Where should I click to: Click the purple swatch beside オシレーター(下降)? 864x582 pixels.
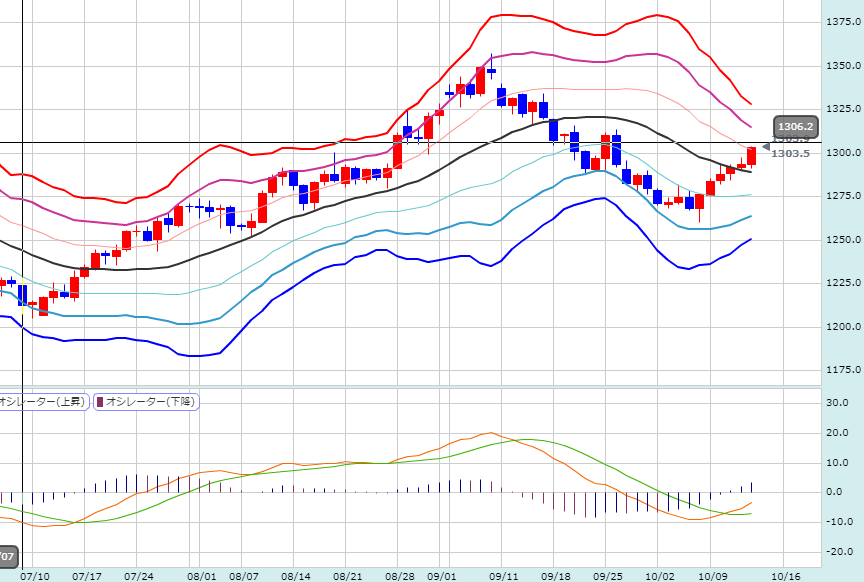point(101,402)
